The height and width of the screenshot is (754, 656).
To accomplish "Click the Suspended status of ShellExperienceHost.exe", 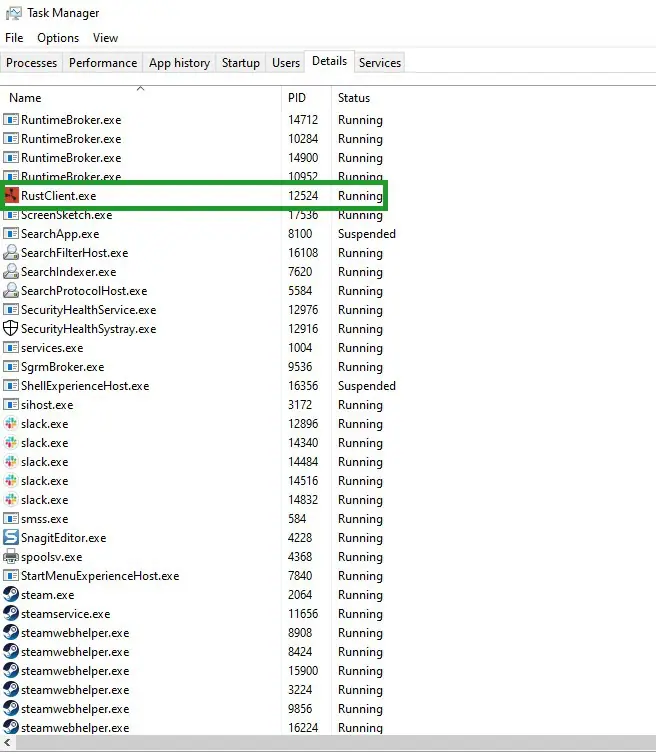I will (x=366, y=386).
